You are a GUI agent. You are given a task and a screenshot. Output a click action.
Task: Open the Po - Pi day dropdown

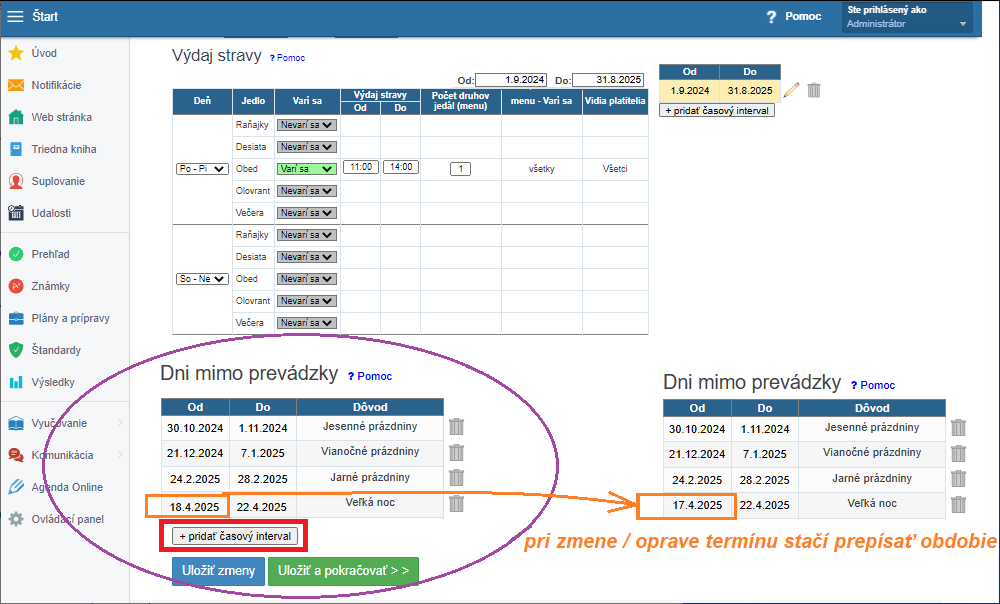pyautogui.click(x=201, y=169)
